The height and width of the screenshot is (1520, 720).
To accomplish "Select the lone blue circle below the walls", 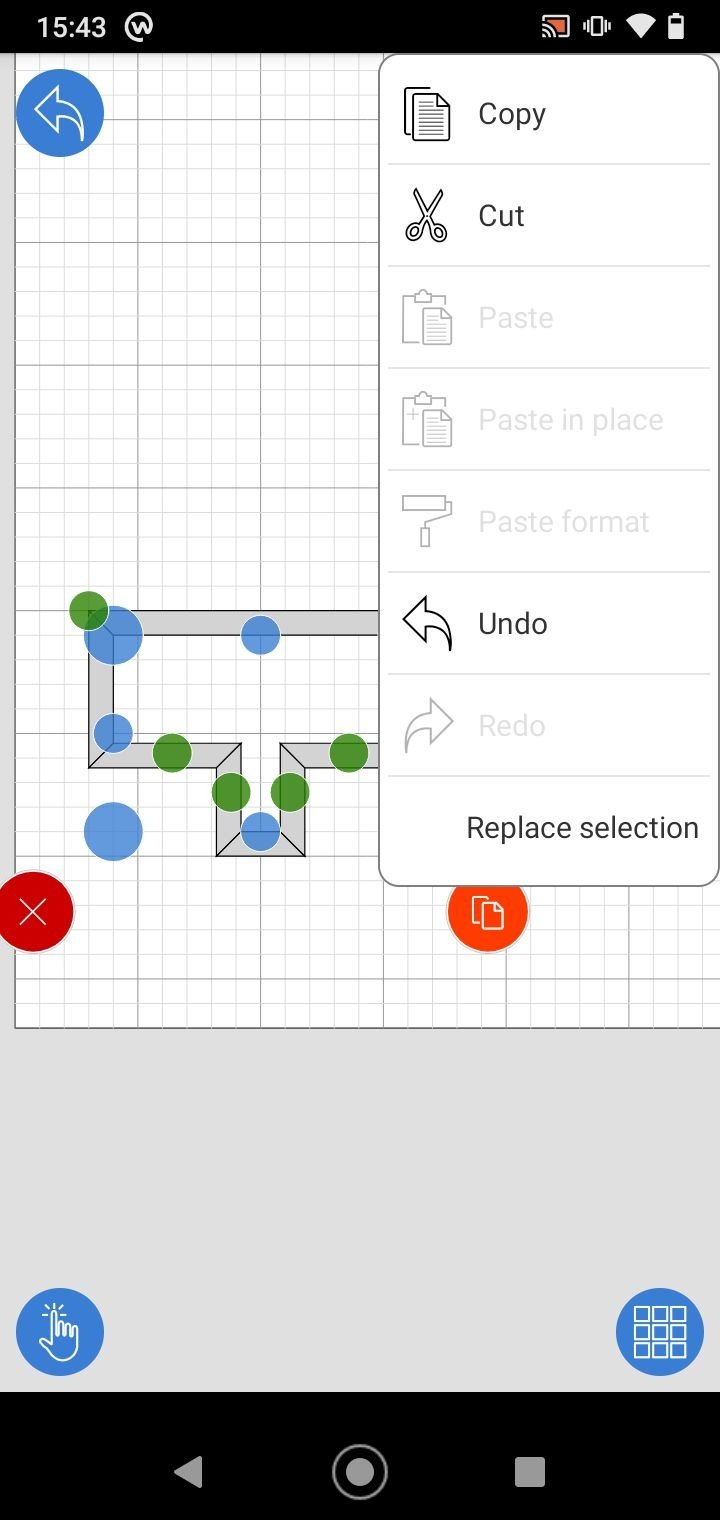I will [x=113, y=831].
